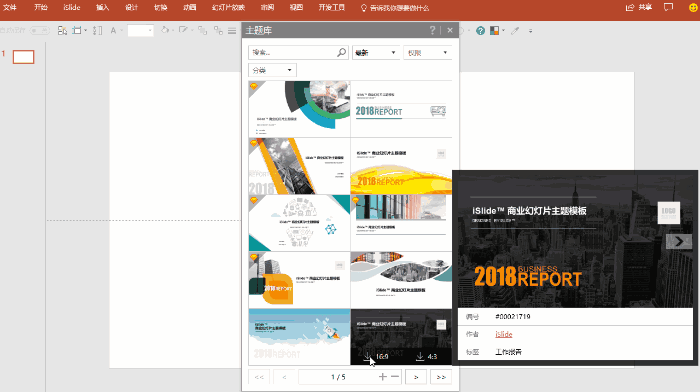This screenshot has width=700, height=392.
Task: Switch to the 开发工具 ribbon tab
Action: pos(332,8)
